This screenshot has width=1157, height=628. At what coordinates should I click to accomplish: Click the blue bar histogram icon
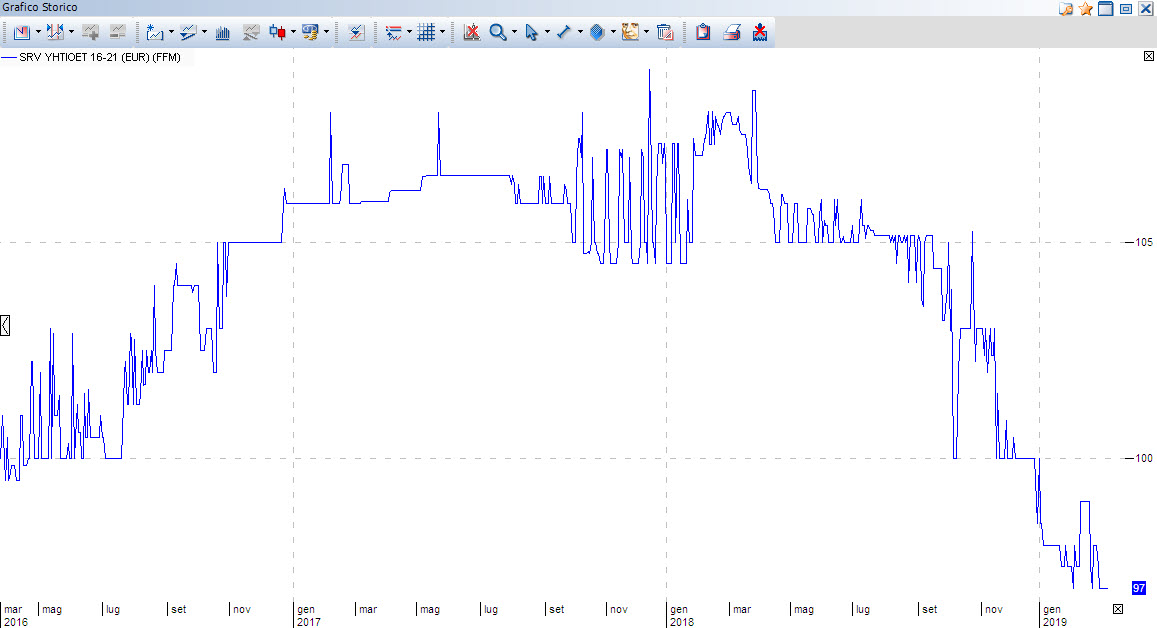tap(222, 32)
